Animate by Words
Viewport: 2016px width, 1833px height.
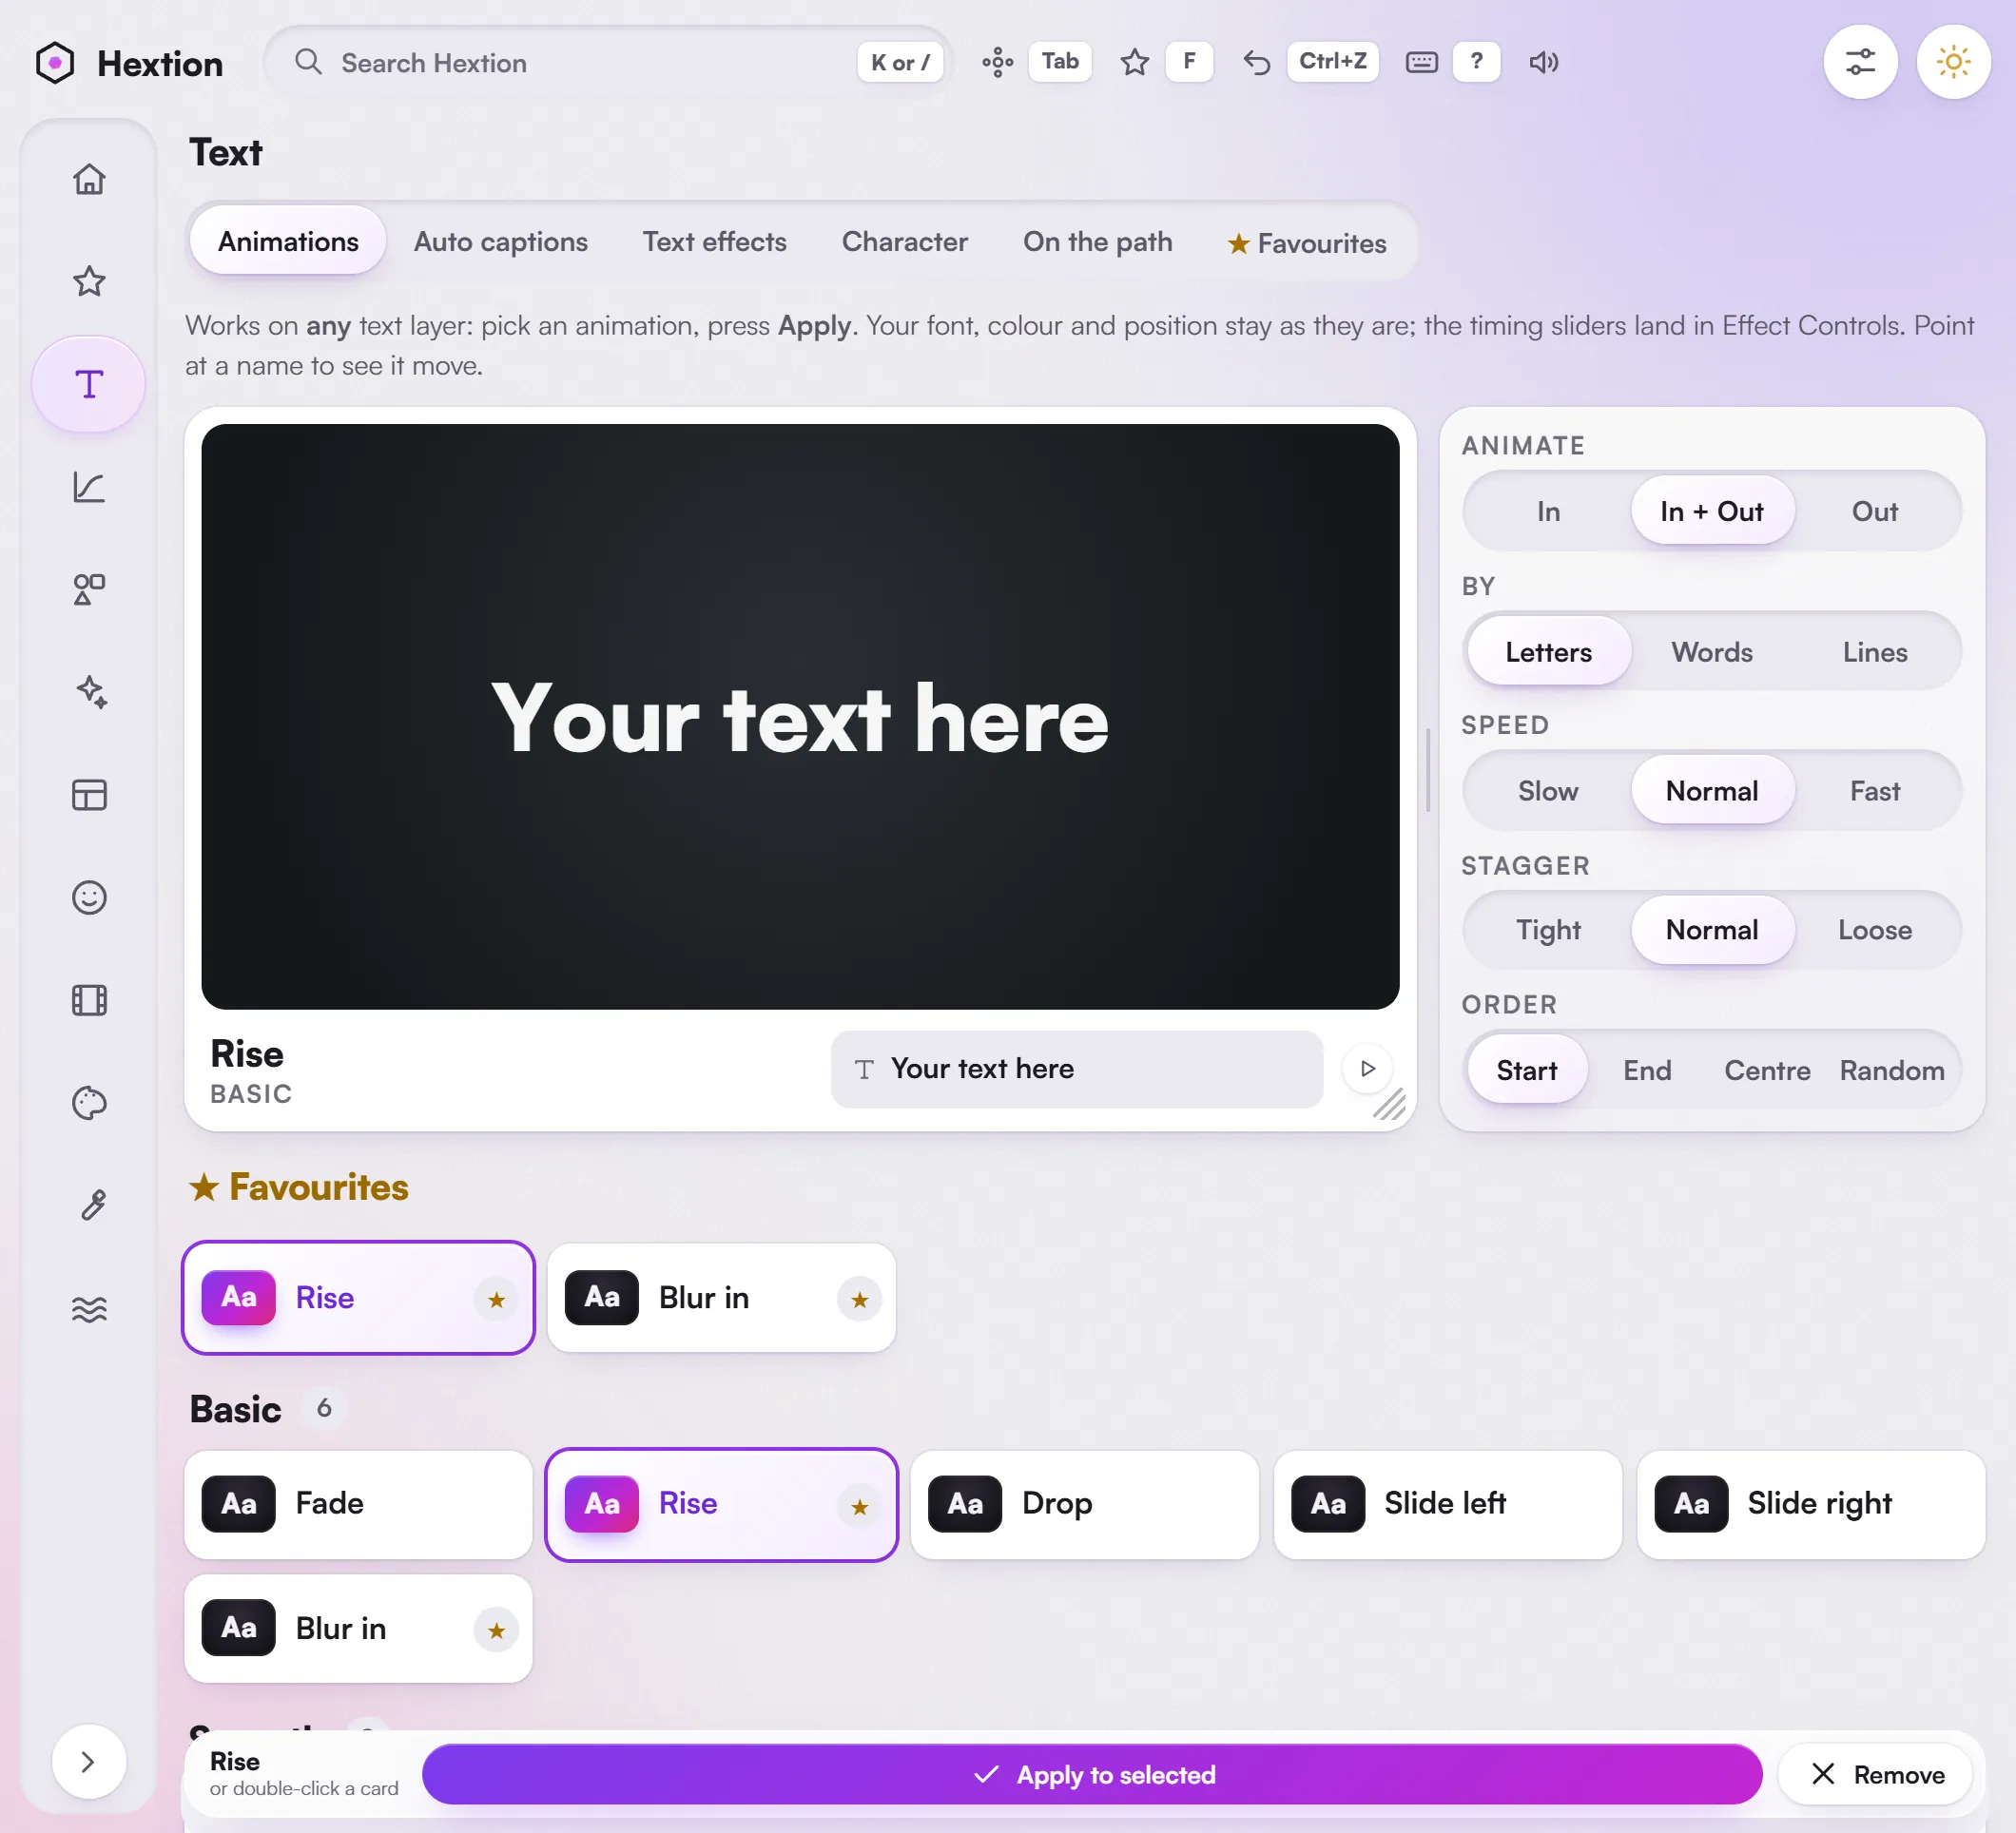click(x=1711, y=652)
